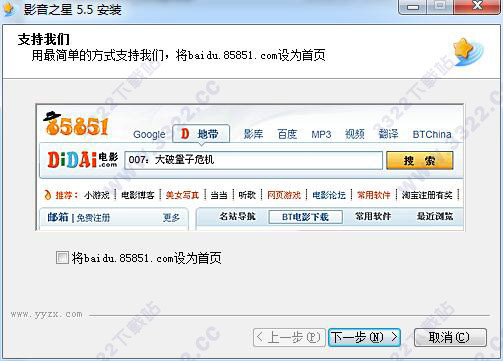This screenshot has height=361, width=503.
Task: Open the 听歌 link
Action: coord(247,195)
